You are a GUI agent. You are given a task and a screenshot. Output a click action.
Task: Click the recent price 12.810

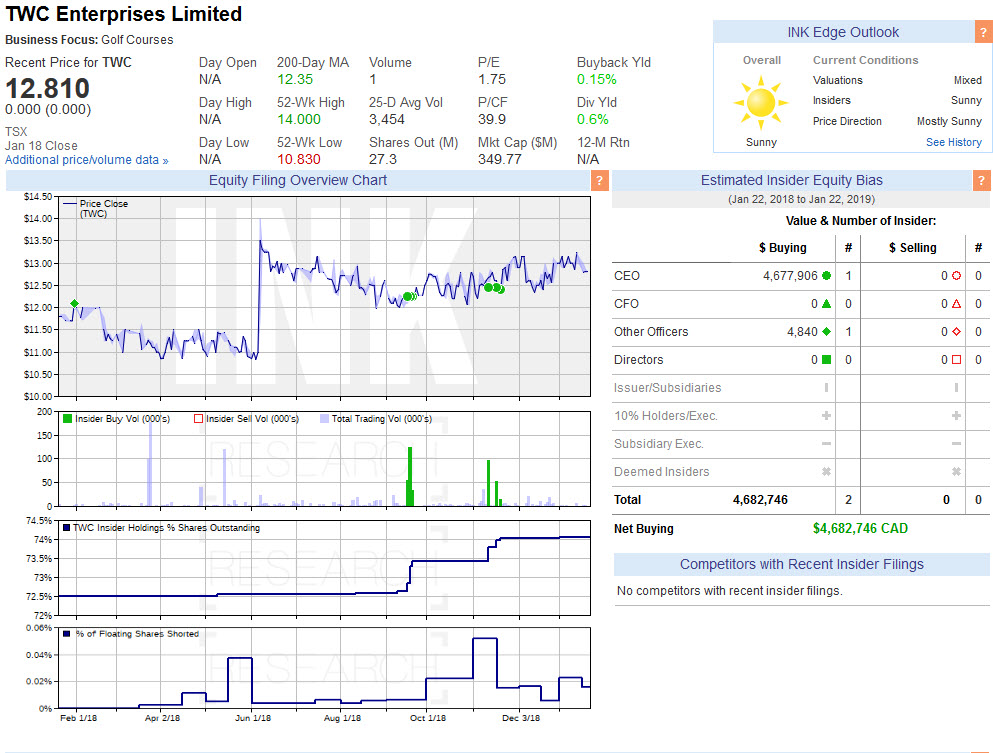point(47,88)
